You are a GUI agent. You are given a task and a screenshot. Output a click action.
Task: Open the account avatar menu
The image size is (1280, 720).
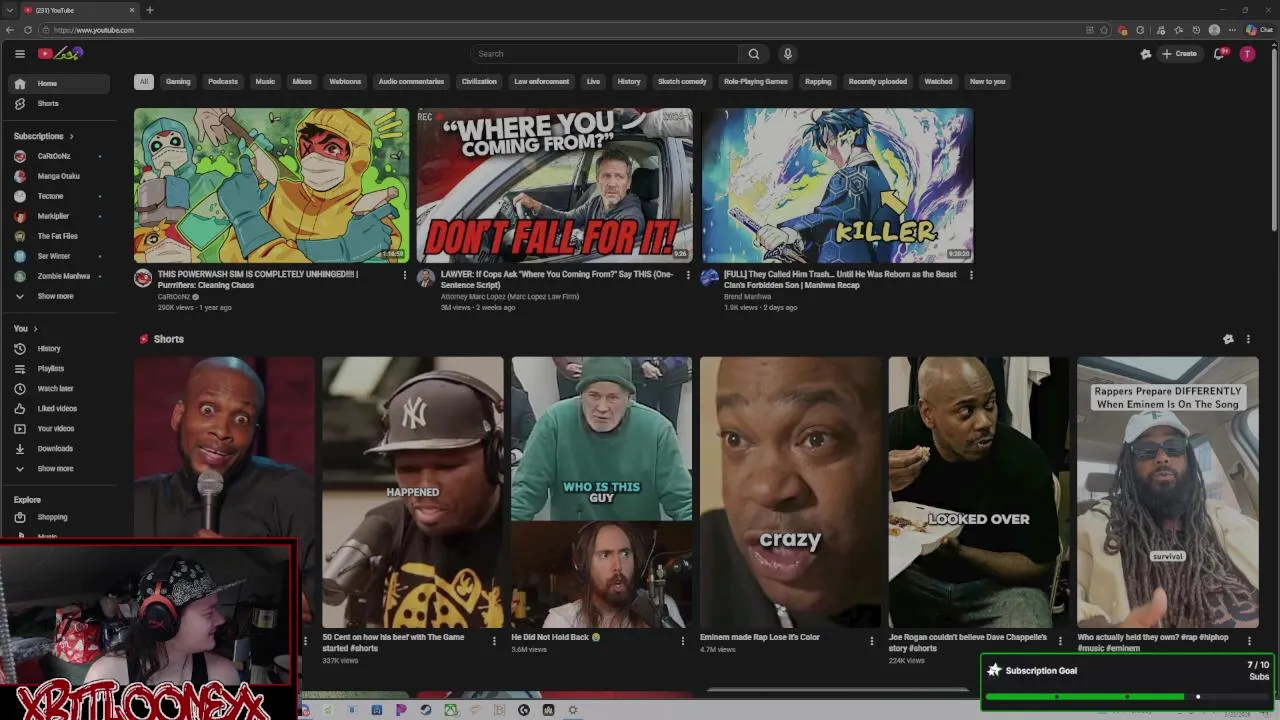tap(1247, 54)
